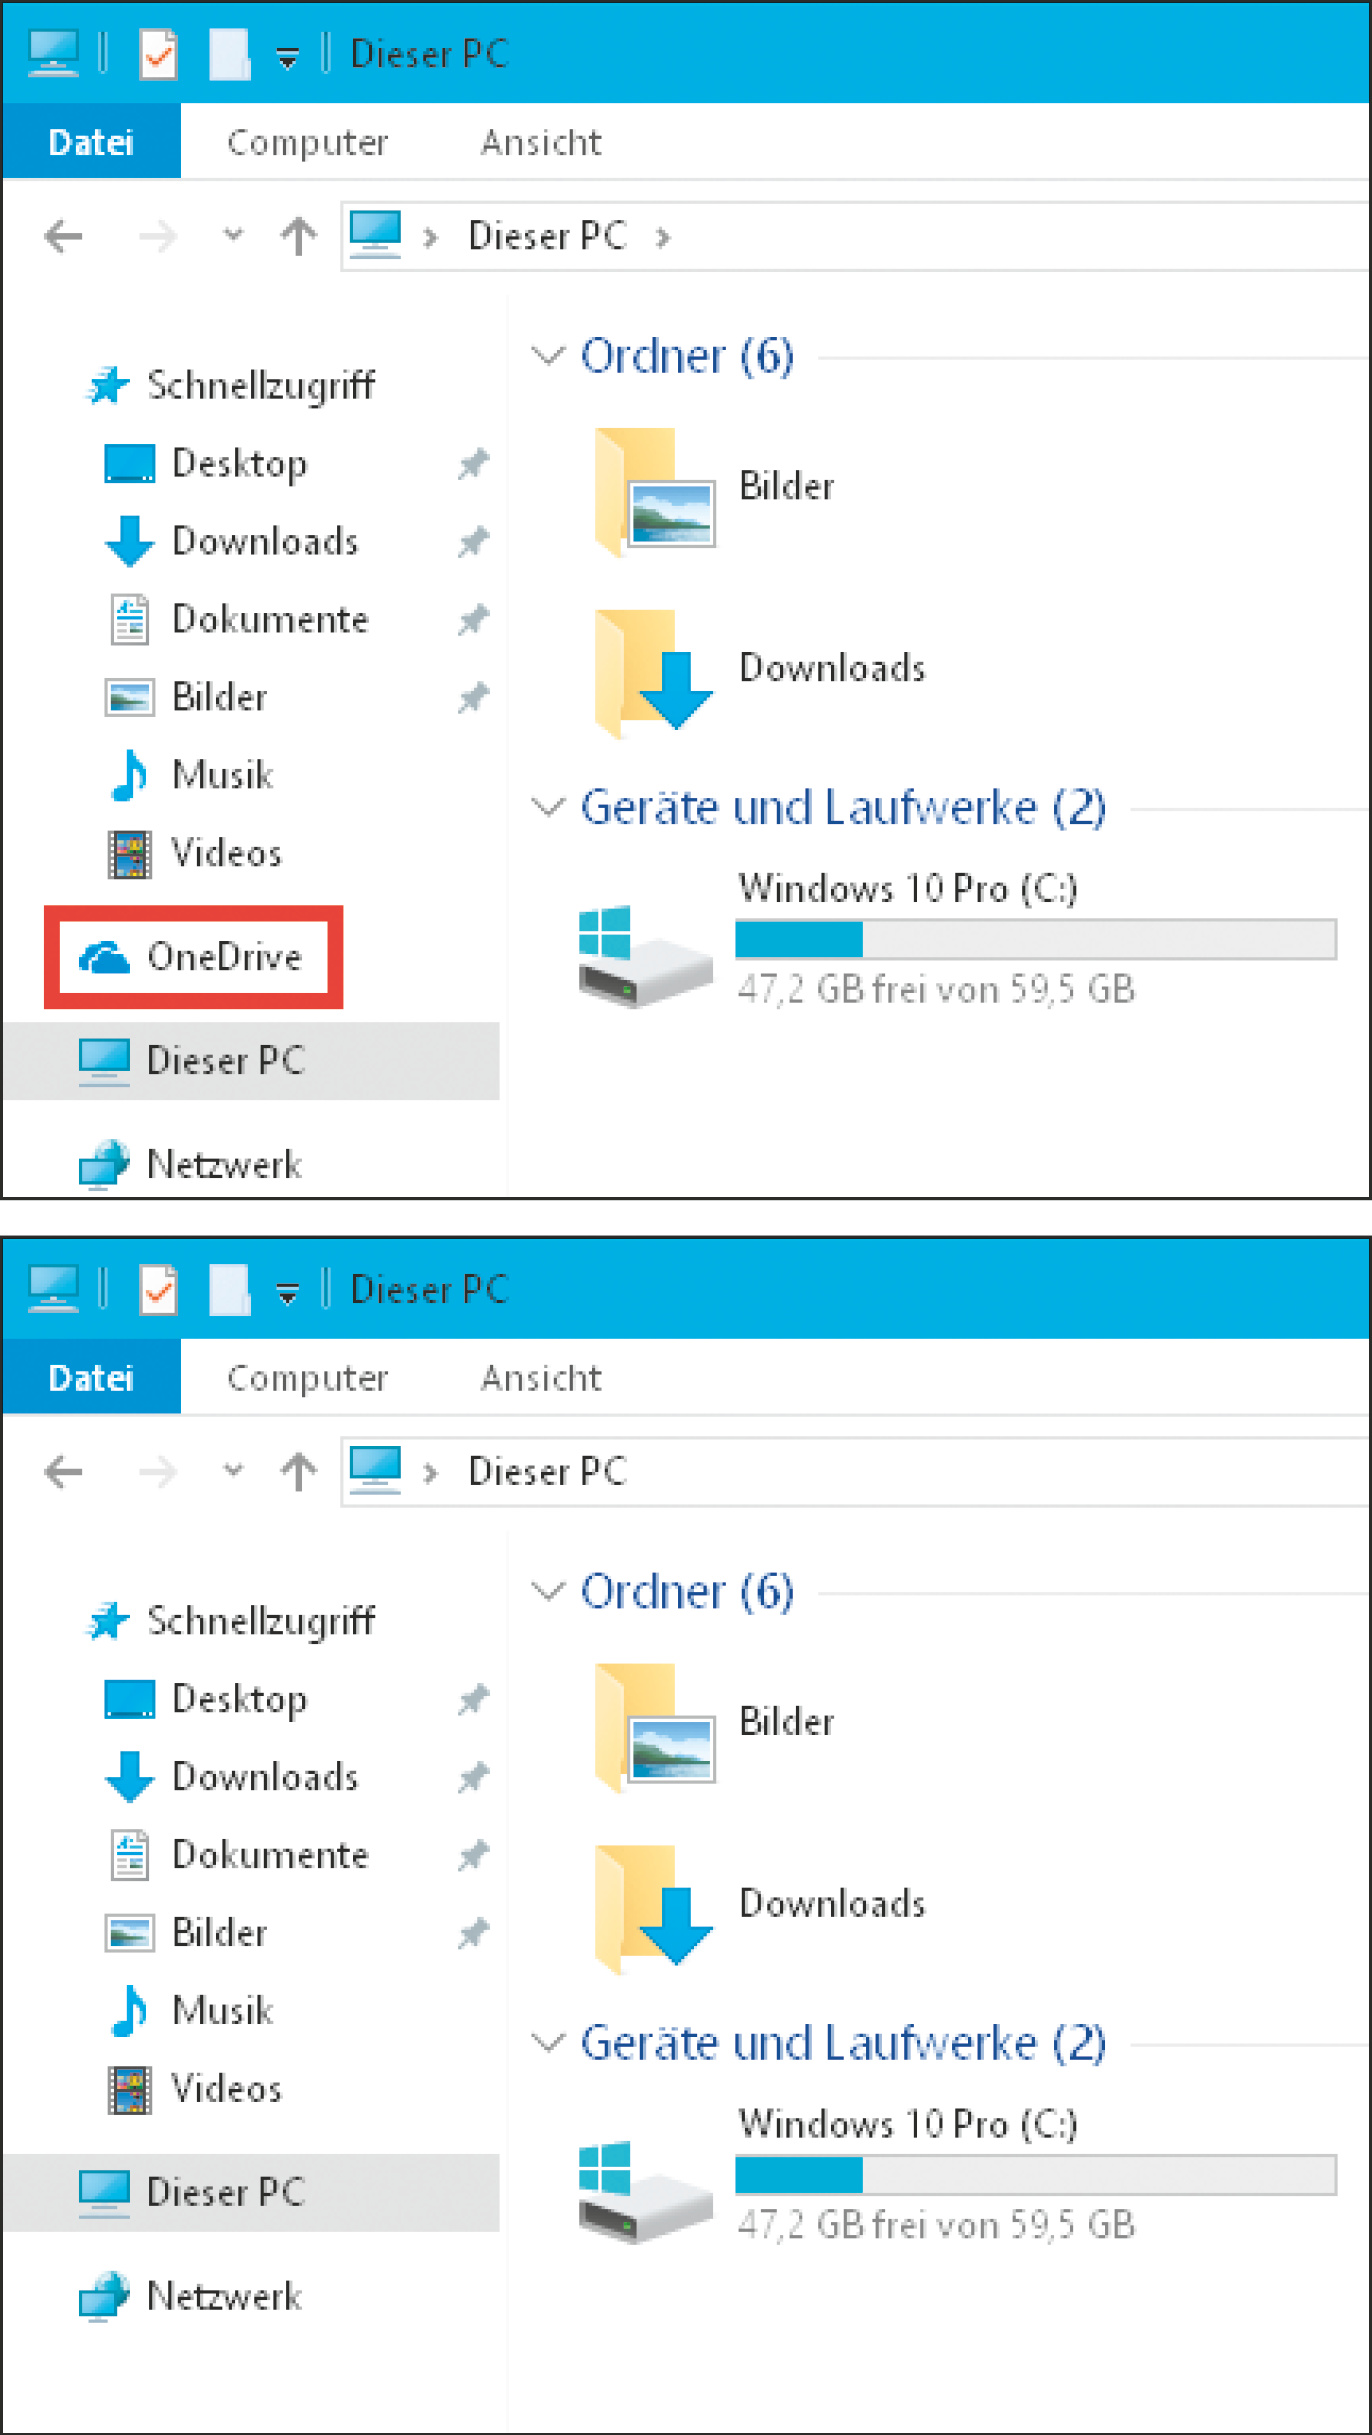This screenshot has height=2435, width=1372.
Task: Open the Windows 10 Pro drive icon in upper window
Action: pyautogui.click(x=644, y=956)
